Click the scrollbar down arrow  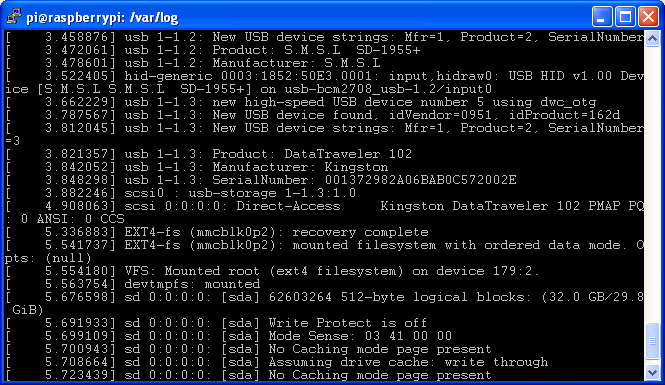(652, 372)
